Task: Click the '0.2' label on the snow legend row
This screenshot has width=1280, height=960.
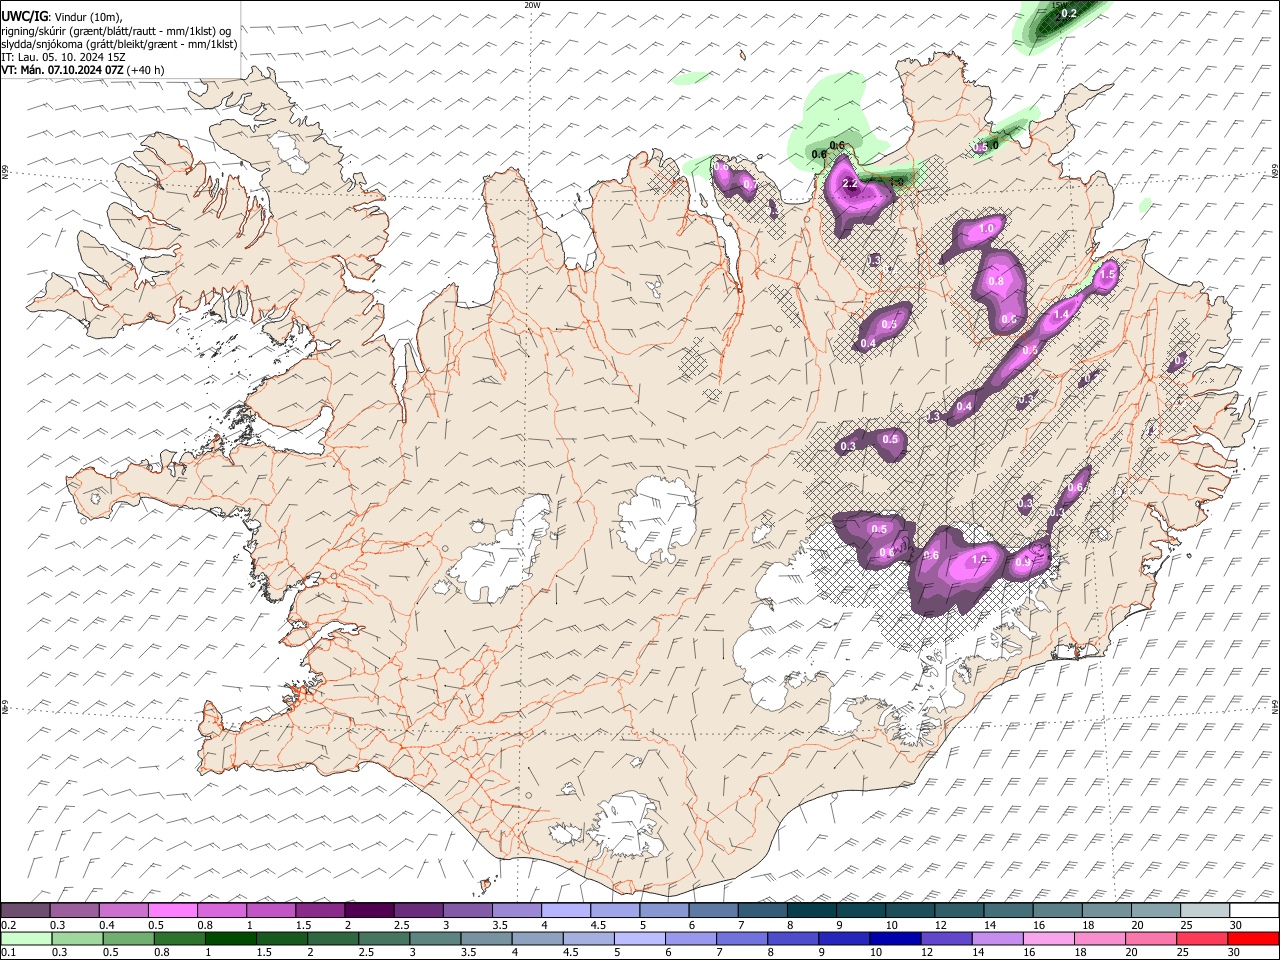Action: (x=8, y=925)
